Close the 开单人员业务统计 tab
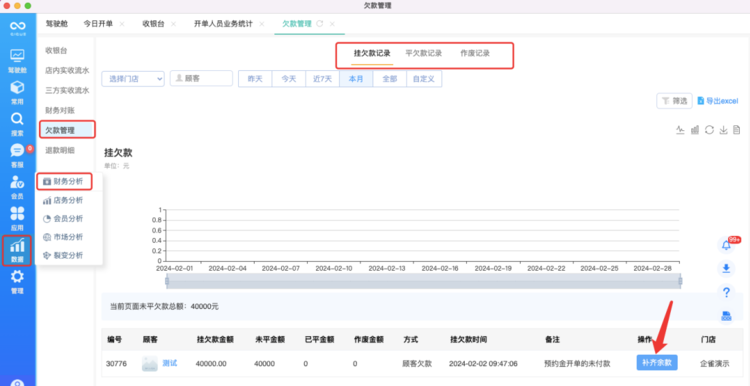Screen dimensions: 750x386 click(x=262, y=24)
